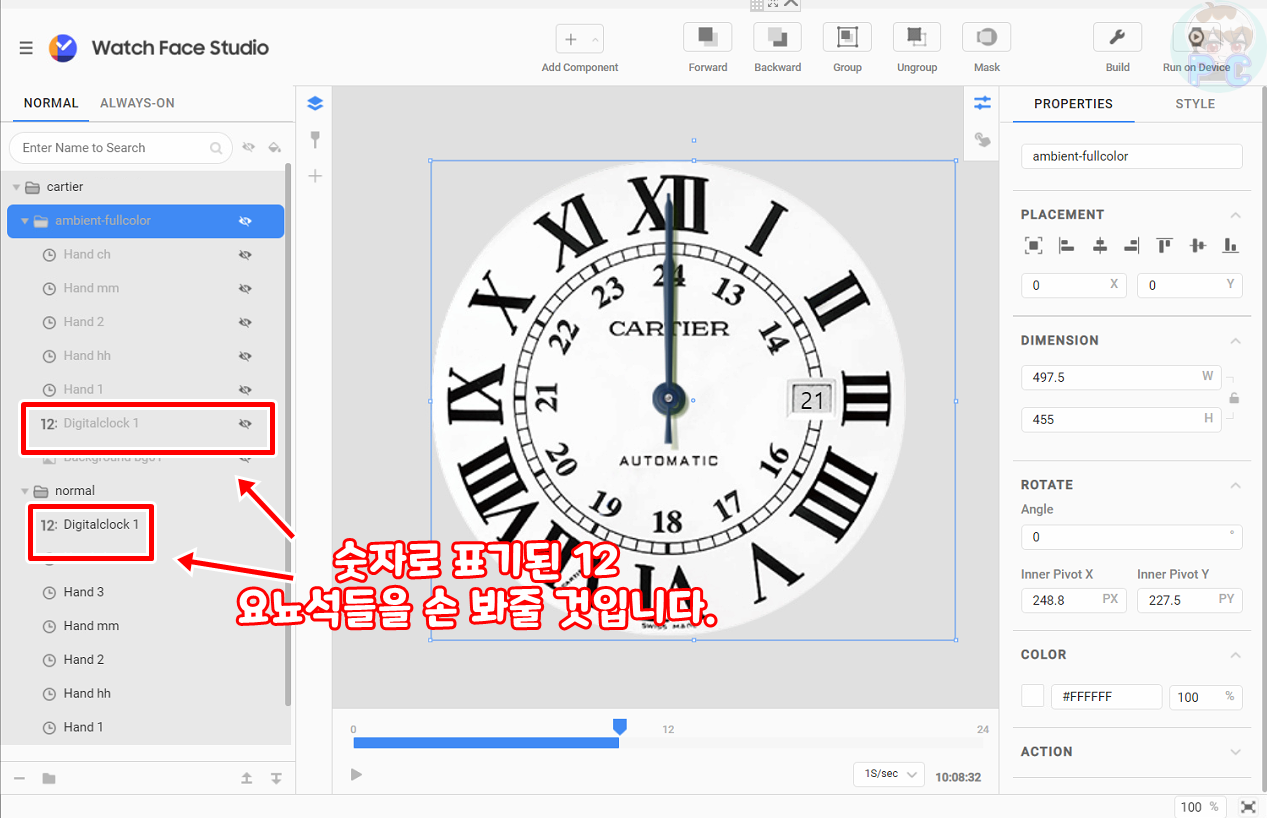Collapse the ambient-fullcolor folder arrow
This screenshot has height=818, width=1267.
pyautogui.click(x=25, y=221)
